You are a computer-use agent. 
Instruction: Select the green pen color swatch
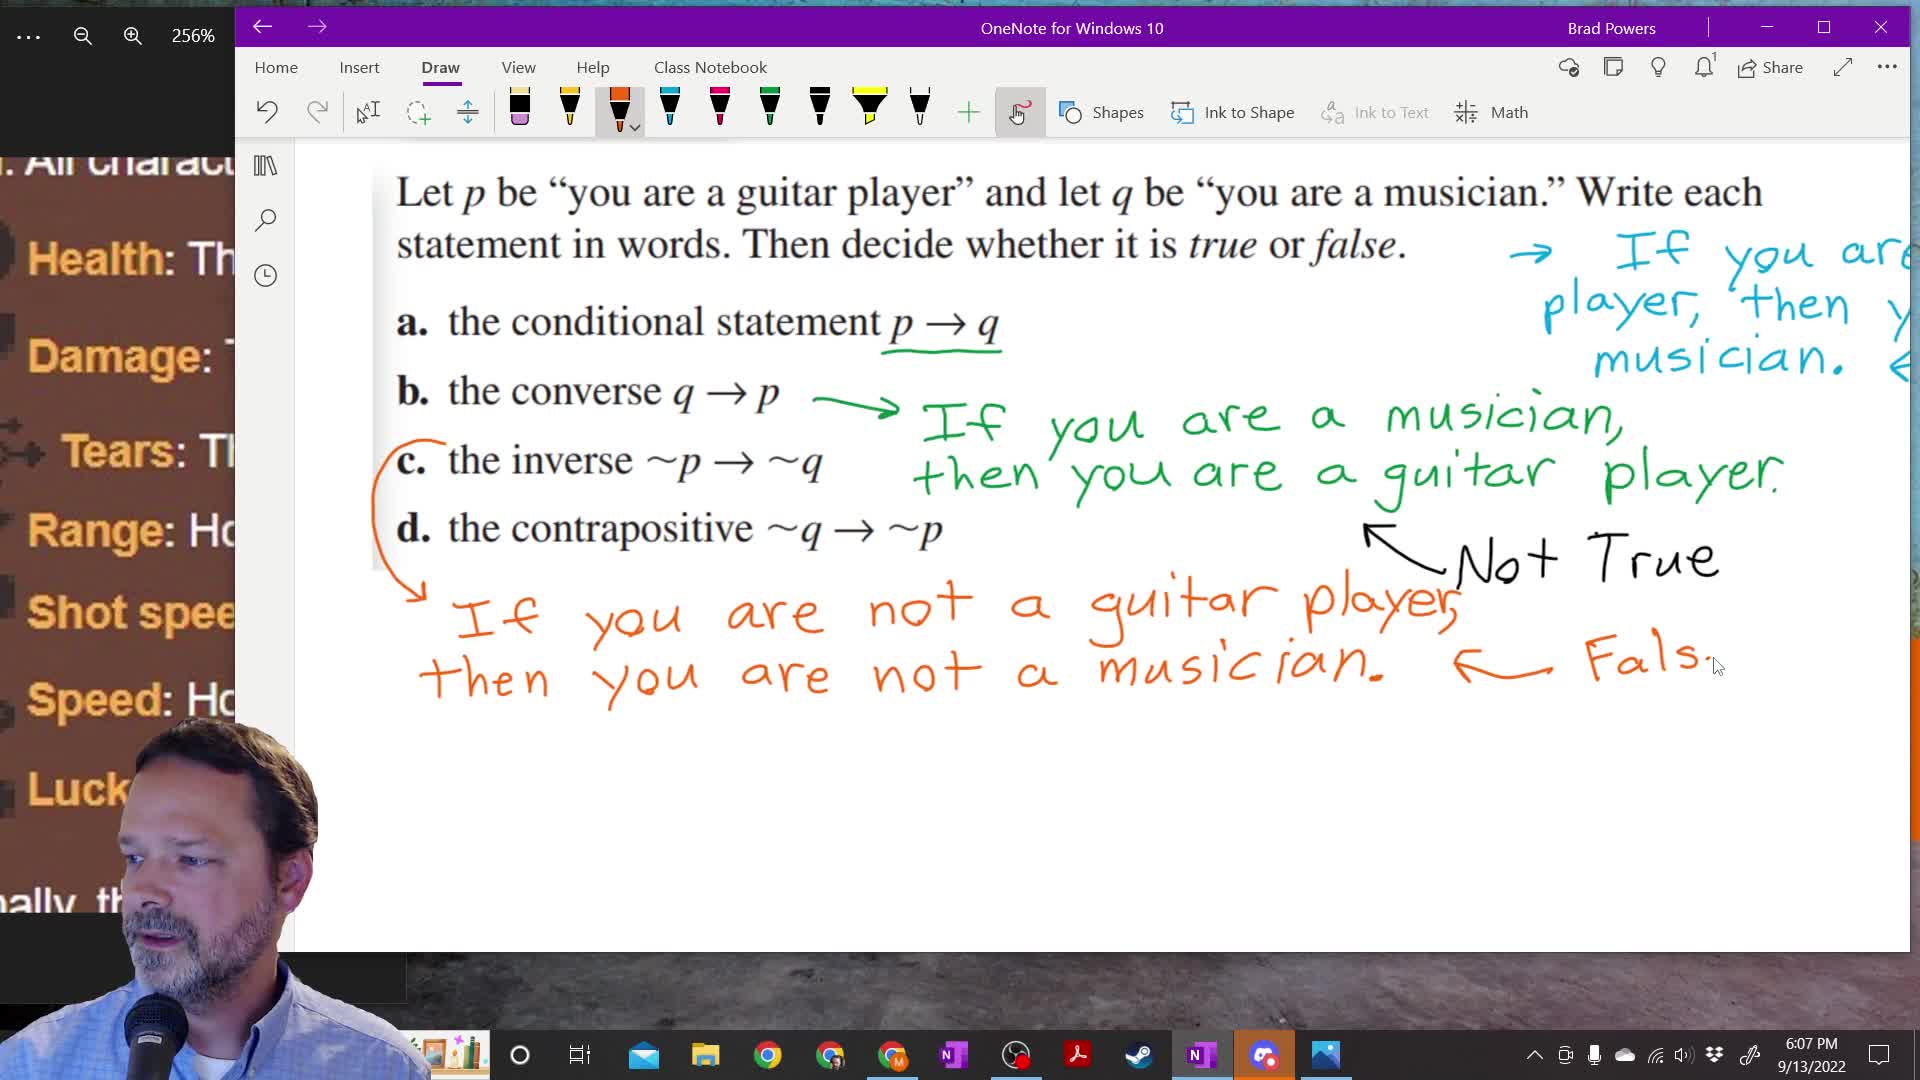click(x=769, y=111)
